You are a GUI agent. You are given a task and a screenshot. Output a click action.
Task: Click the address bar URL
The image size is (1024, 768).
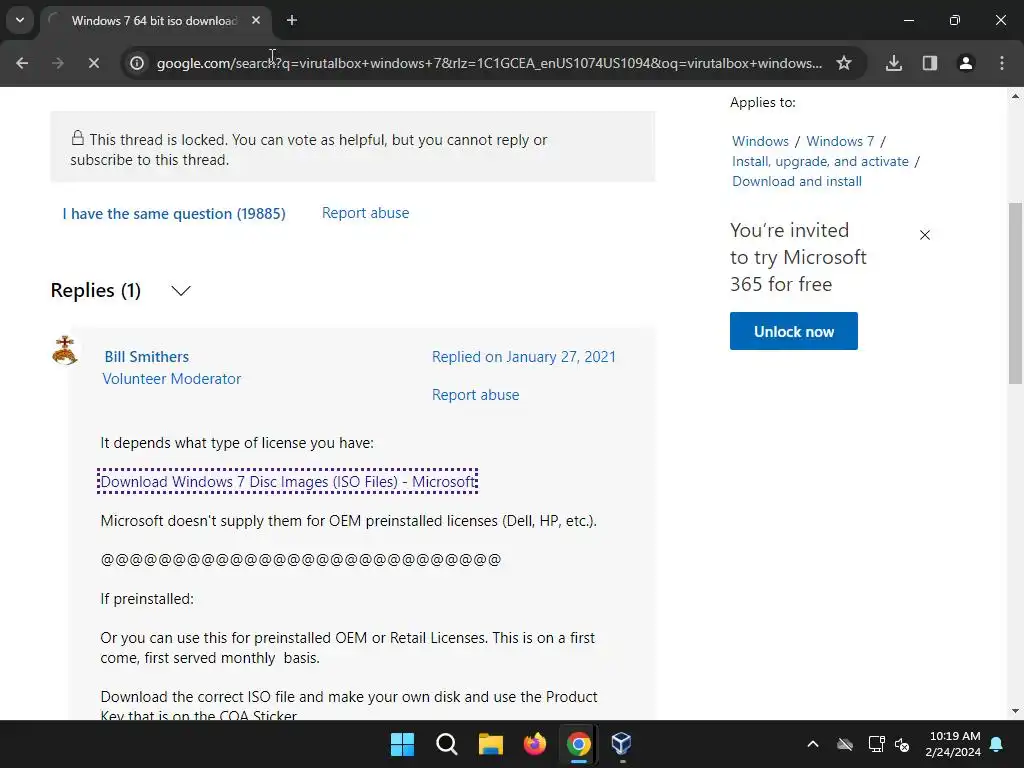(488, 63)
